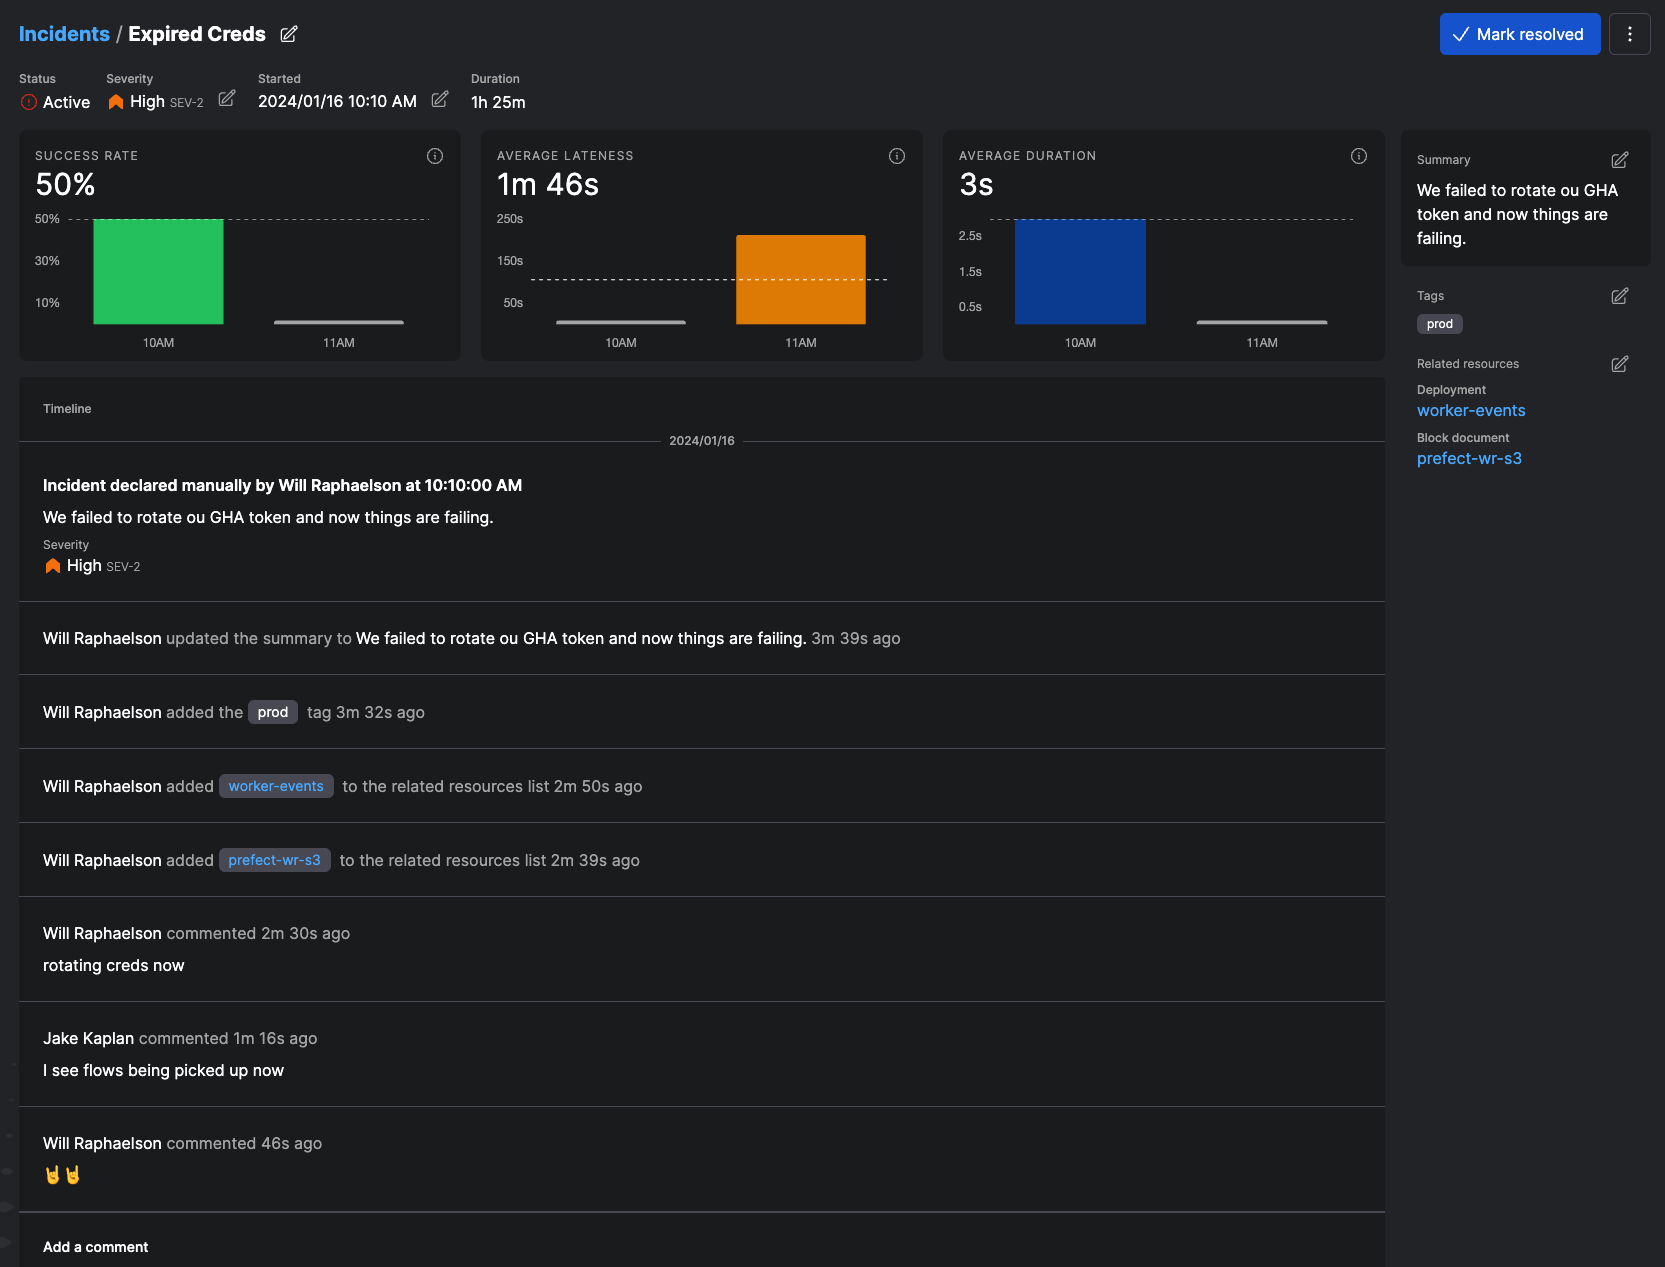Viewport: 1665px width, 1267px height.
Task: Select the gray 10AM lateness bar
Action: (x=621, y=322)
